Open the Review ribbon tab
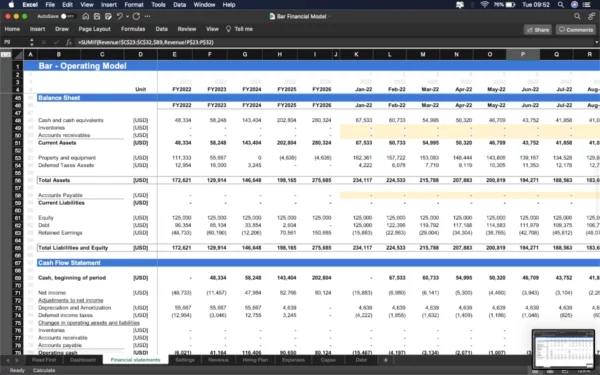 click(187, 29)
